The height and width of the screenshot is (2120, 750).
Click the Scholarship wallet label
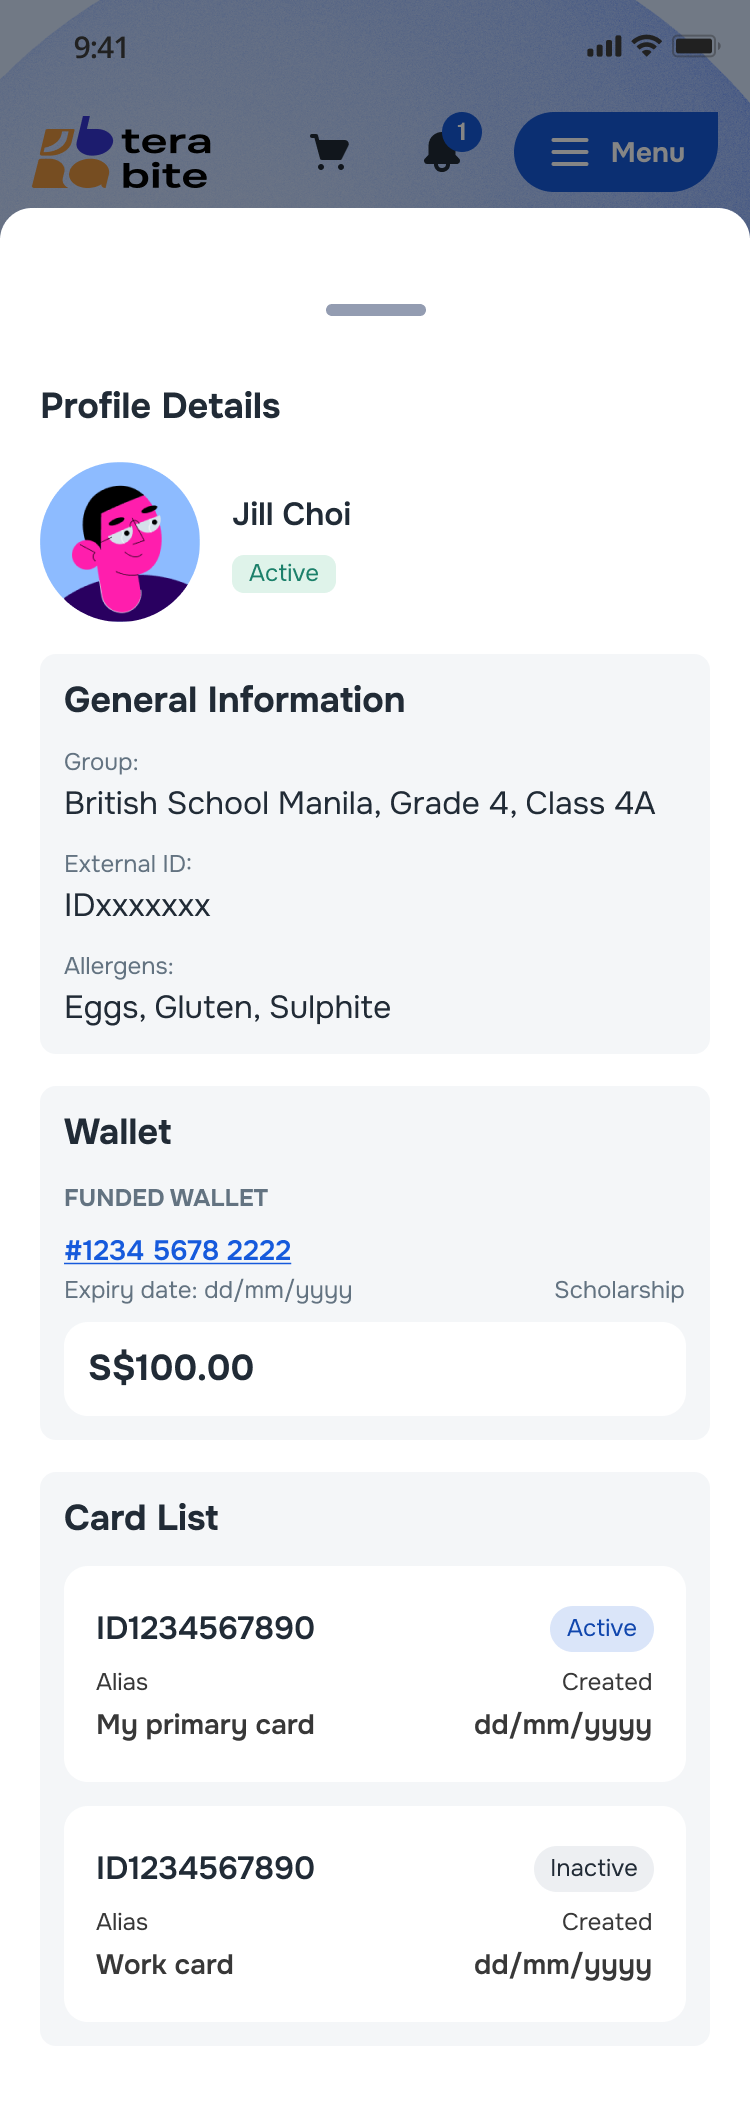click(619, 1290)
